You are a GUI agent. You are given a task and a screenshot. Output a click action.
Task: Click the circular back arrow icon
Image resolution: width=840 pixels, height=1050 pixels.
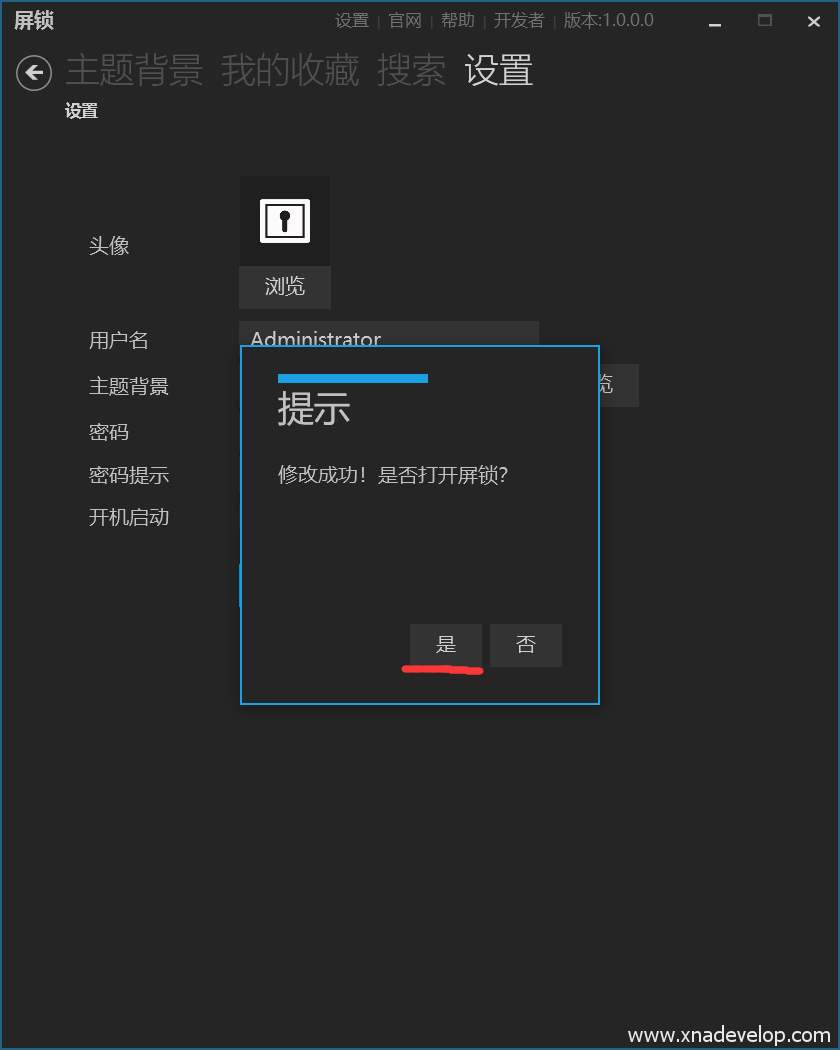click(34, 73)
